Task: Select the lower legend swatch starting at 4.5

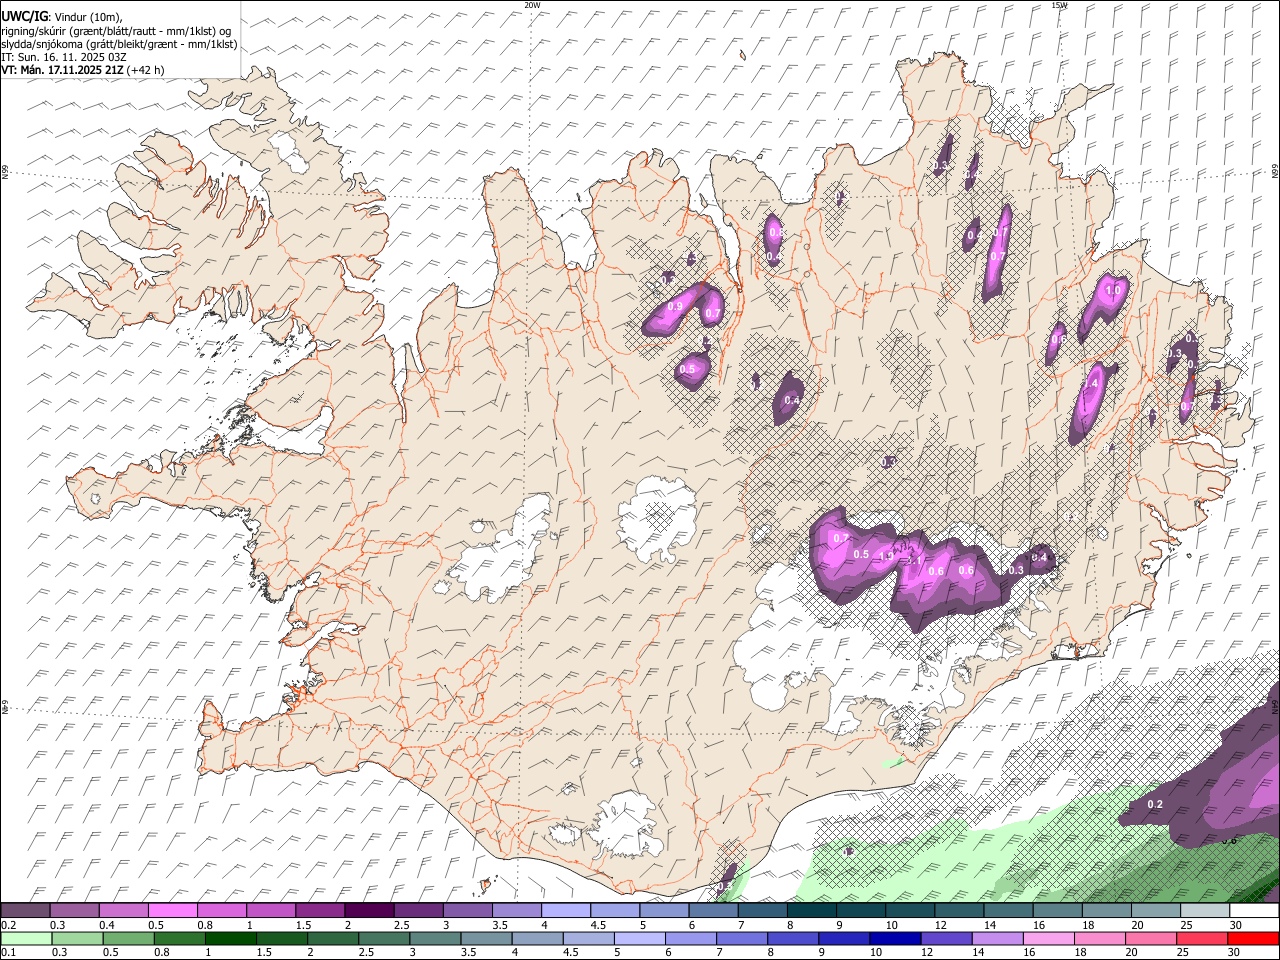Action: (x=588, y=938)
